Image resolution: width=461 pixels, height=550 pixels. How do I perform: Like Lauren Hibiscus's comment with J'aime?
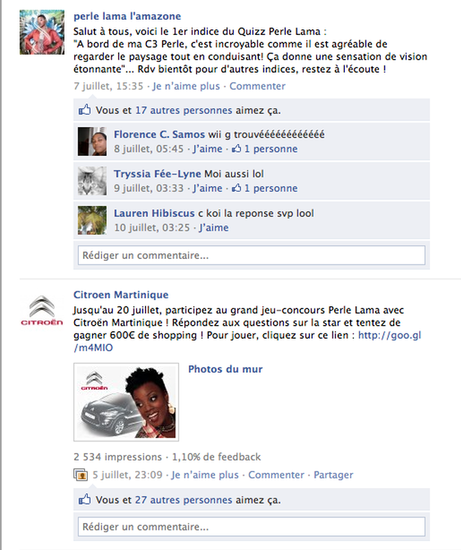coord(214,228)
